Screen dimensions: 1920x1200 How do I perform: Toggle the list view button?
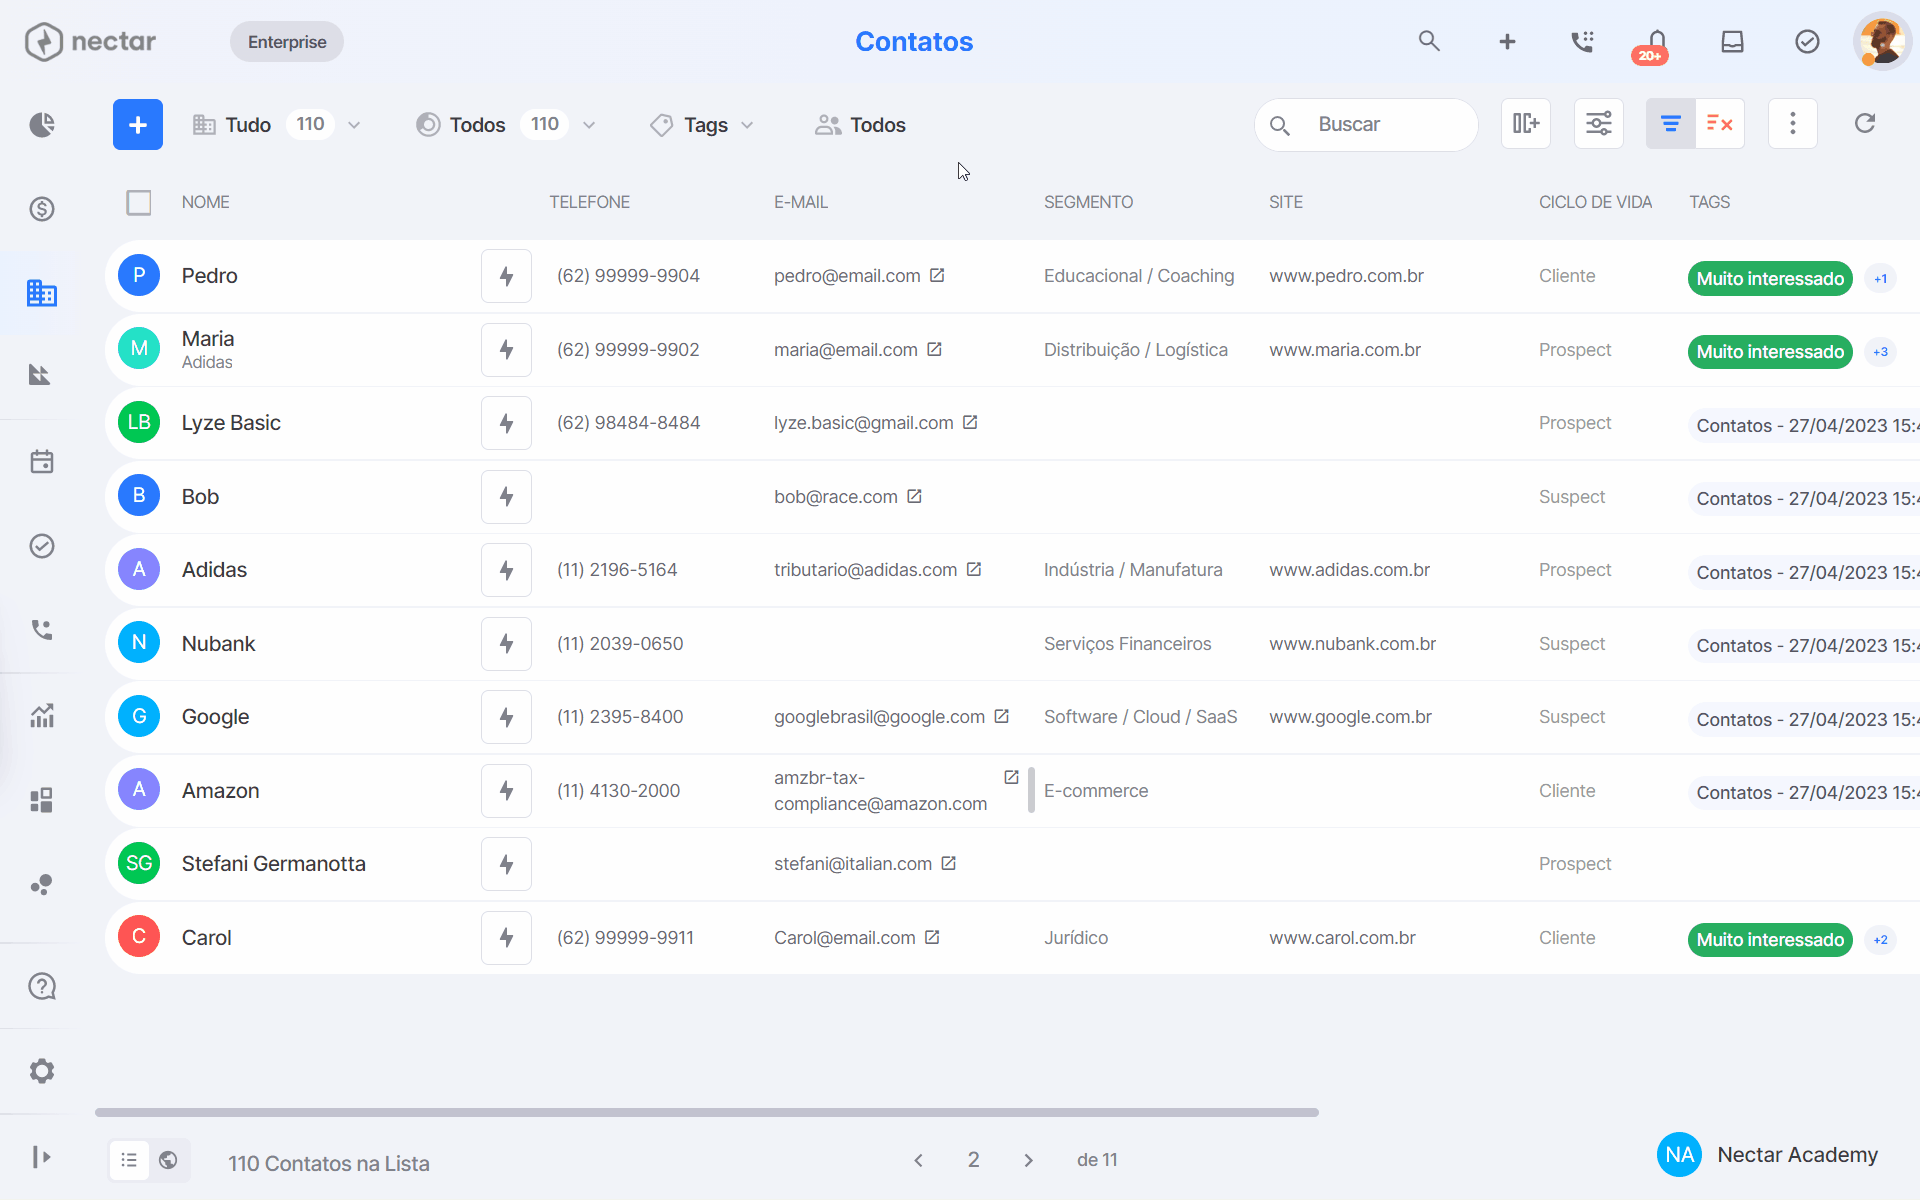pos(129,1160)
